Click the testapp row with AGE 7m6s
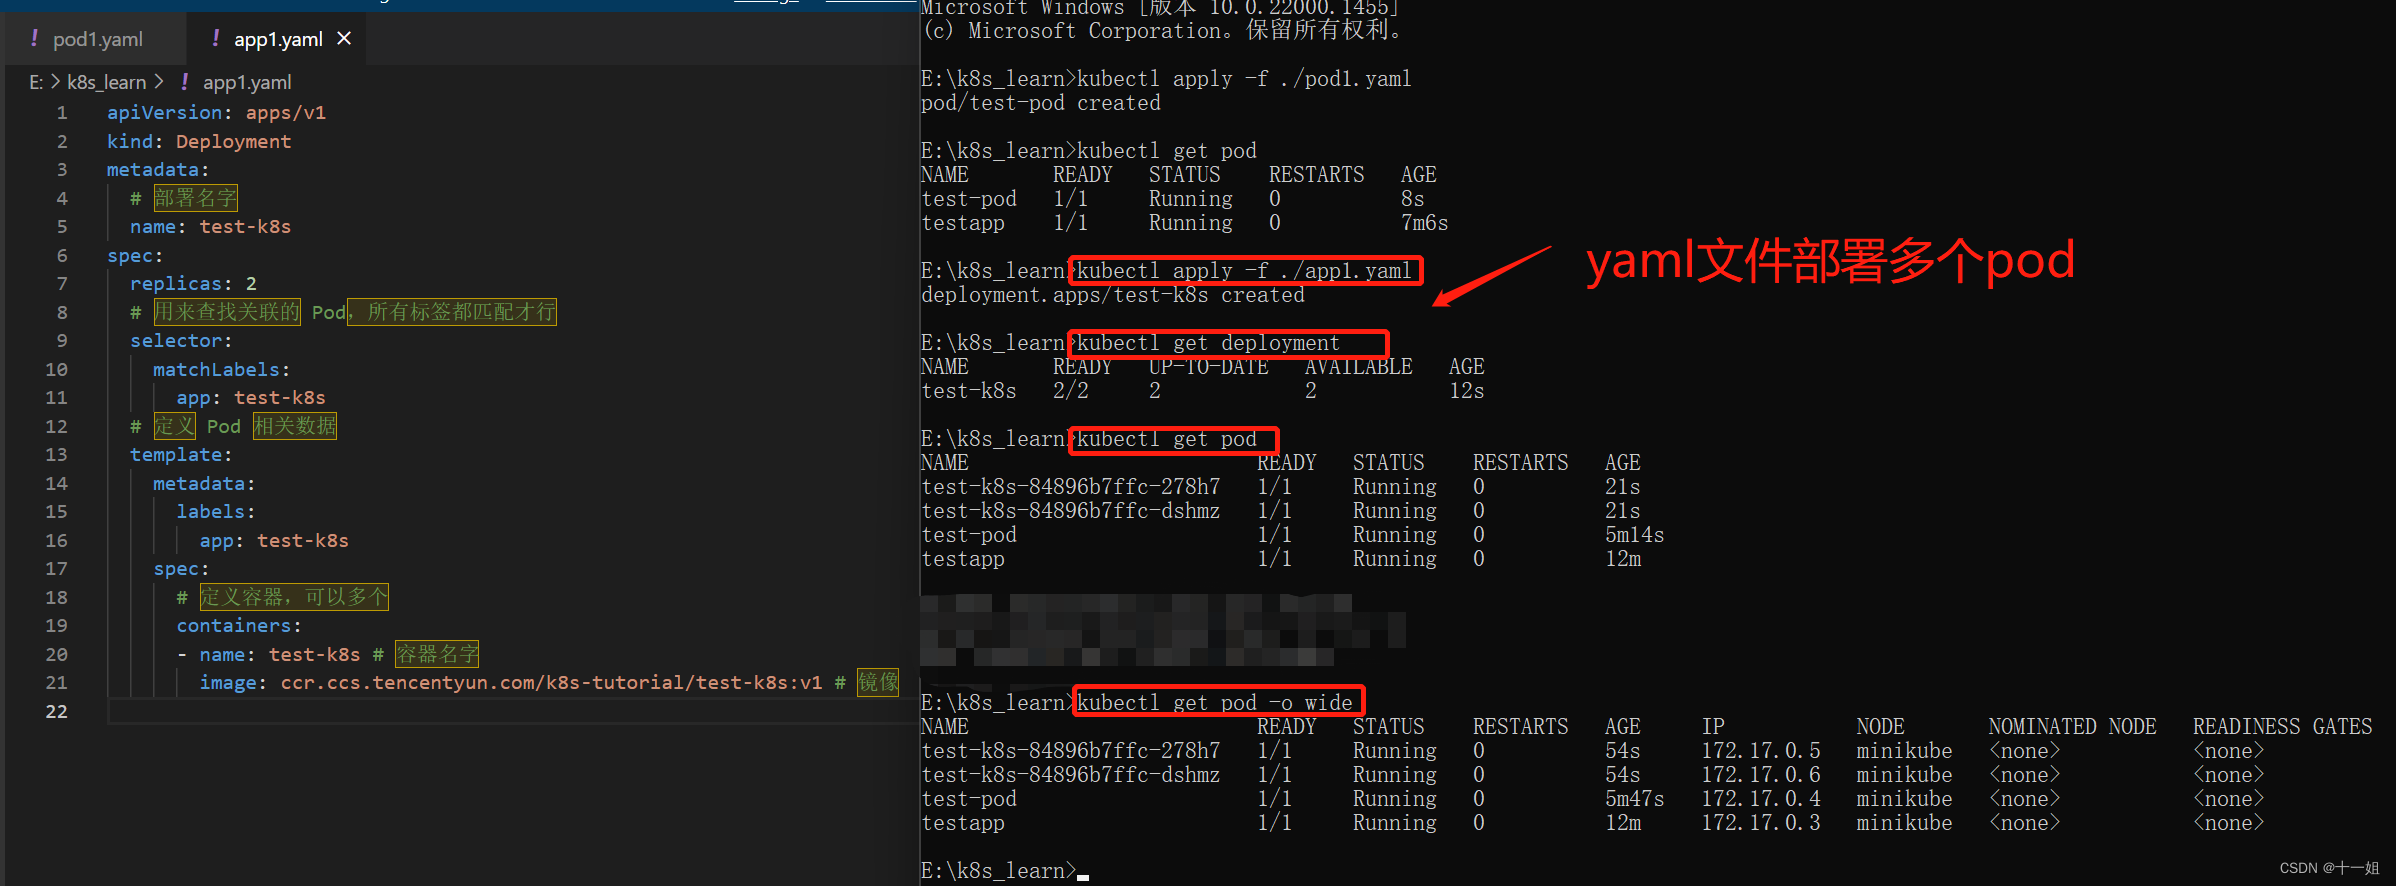Screen dimensions: 2396x886 (1185, 223)
